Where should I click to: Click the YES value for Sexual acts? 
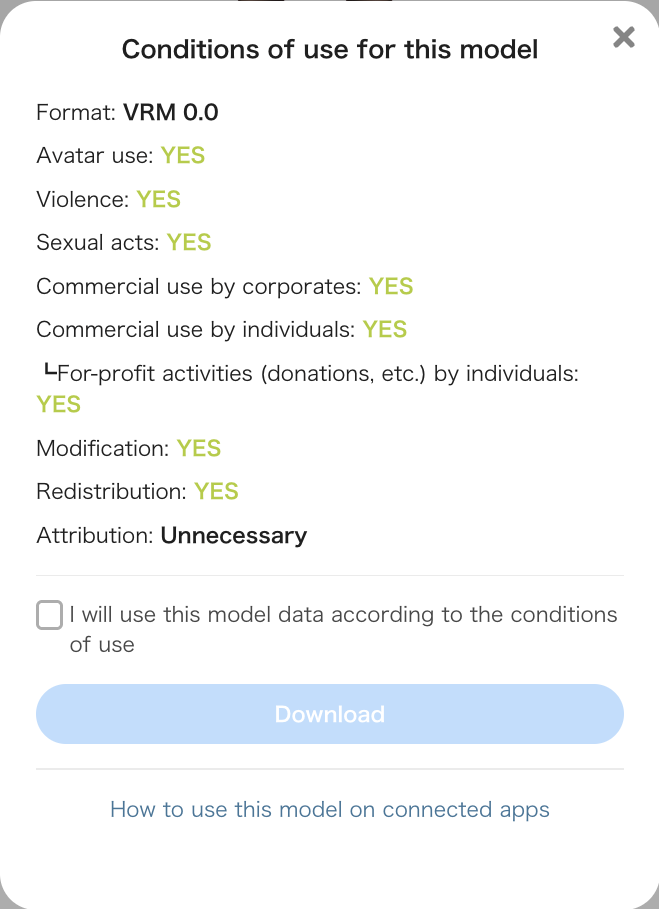(x=189, y=242)
